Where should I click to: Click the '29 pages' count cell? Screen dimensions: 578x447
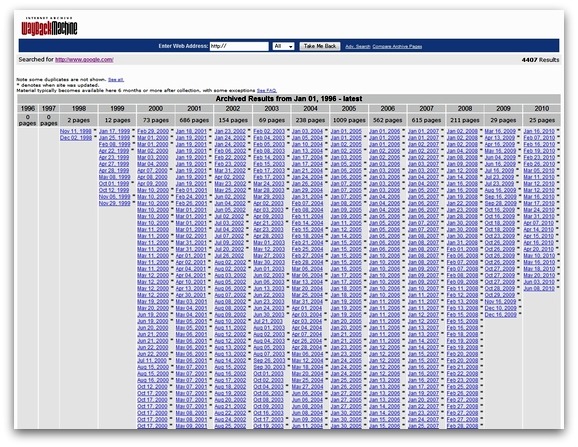(503, 120)
